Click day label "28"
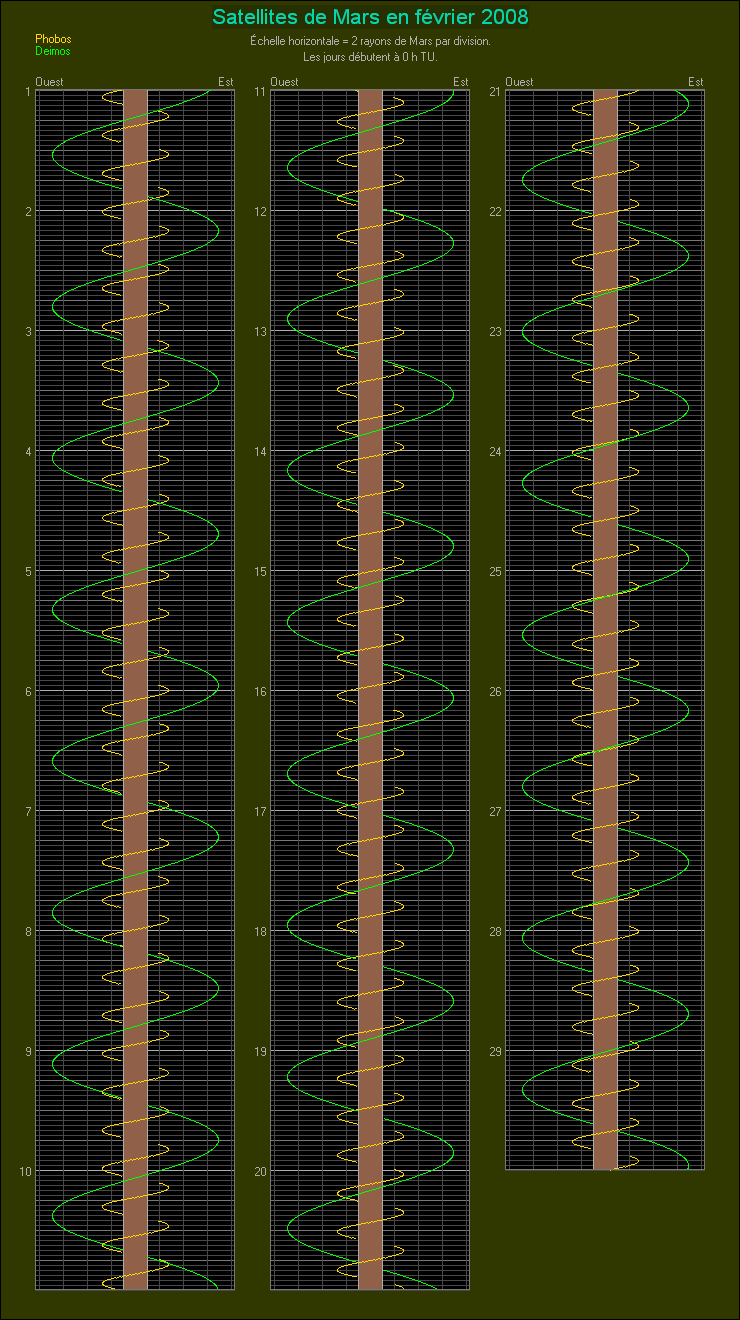This screenshot has width=740, height=1320. [x=495, y=931]
